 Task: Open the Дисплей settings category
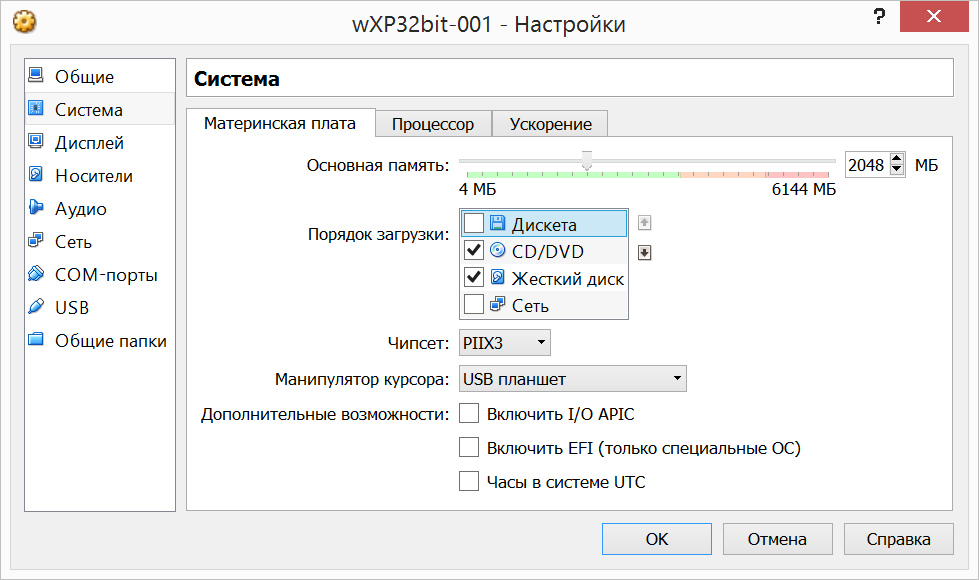click(x=100, y=142)
